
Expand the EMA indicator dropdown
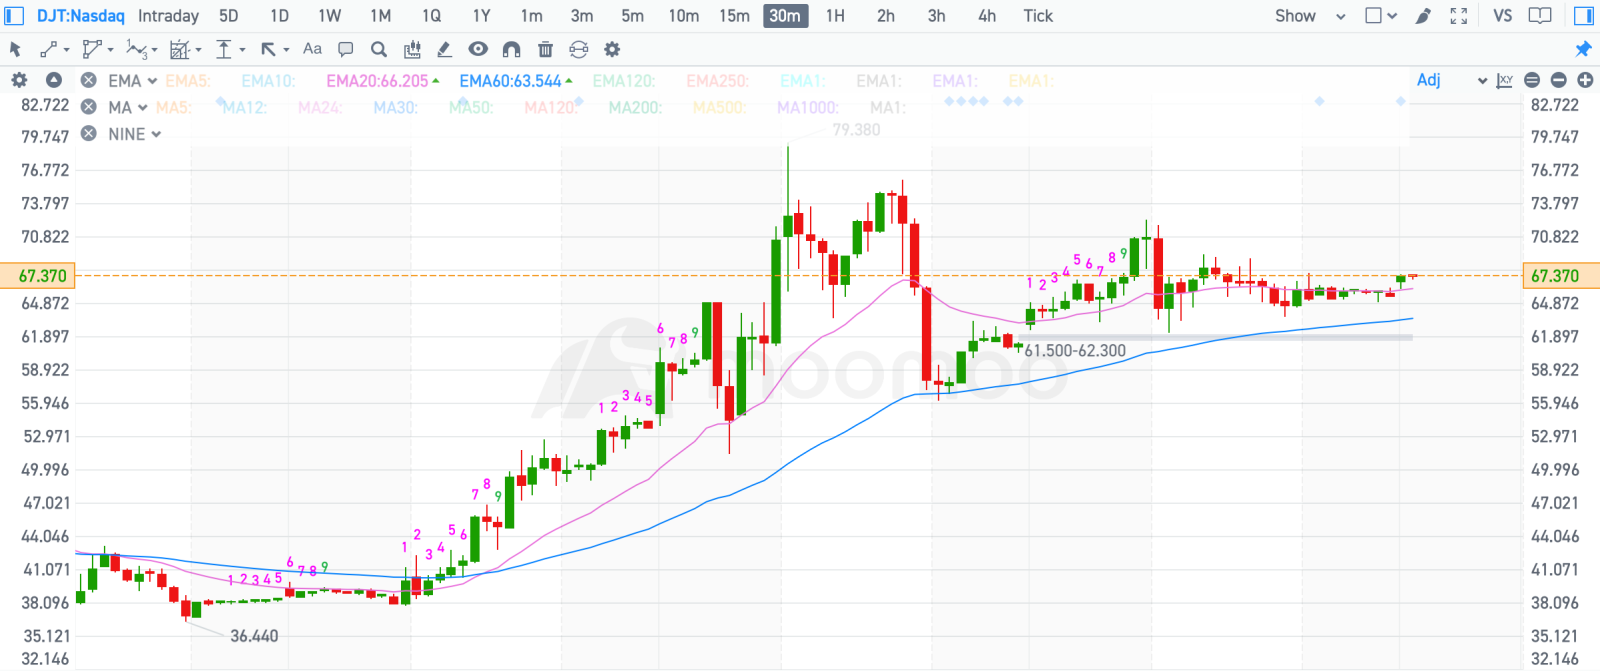(x=152, y=81)
